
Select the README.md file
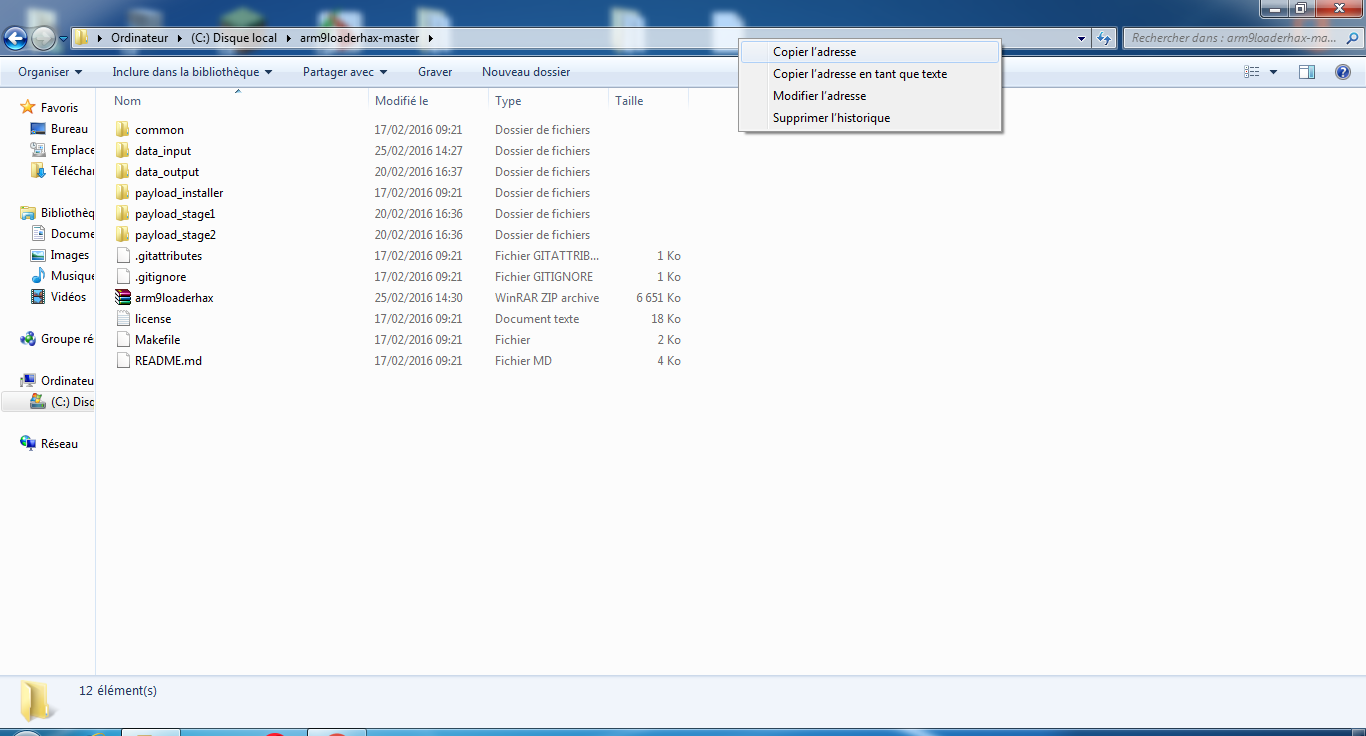click(168, 361)
